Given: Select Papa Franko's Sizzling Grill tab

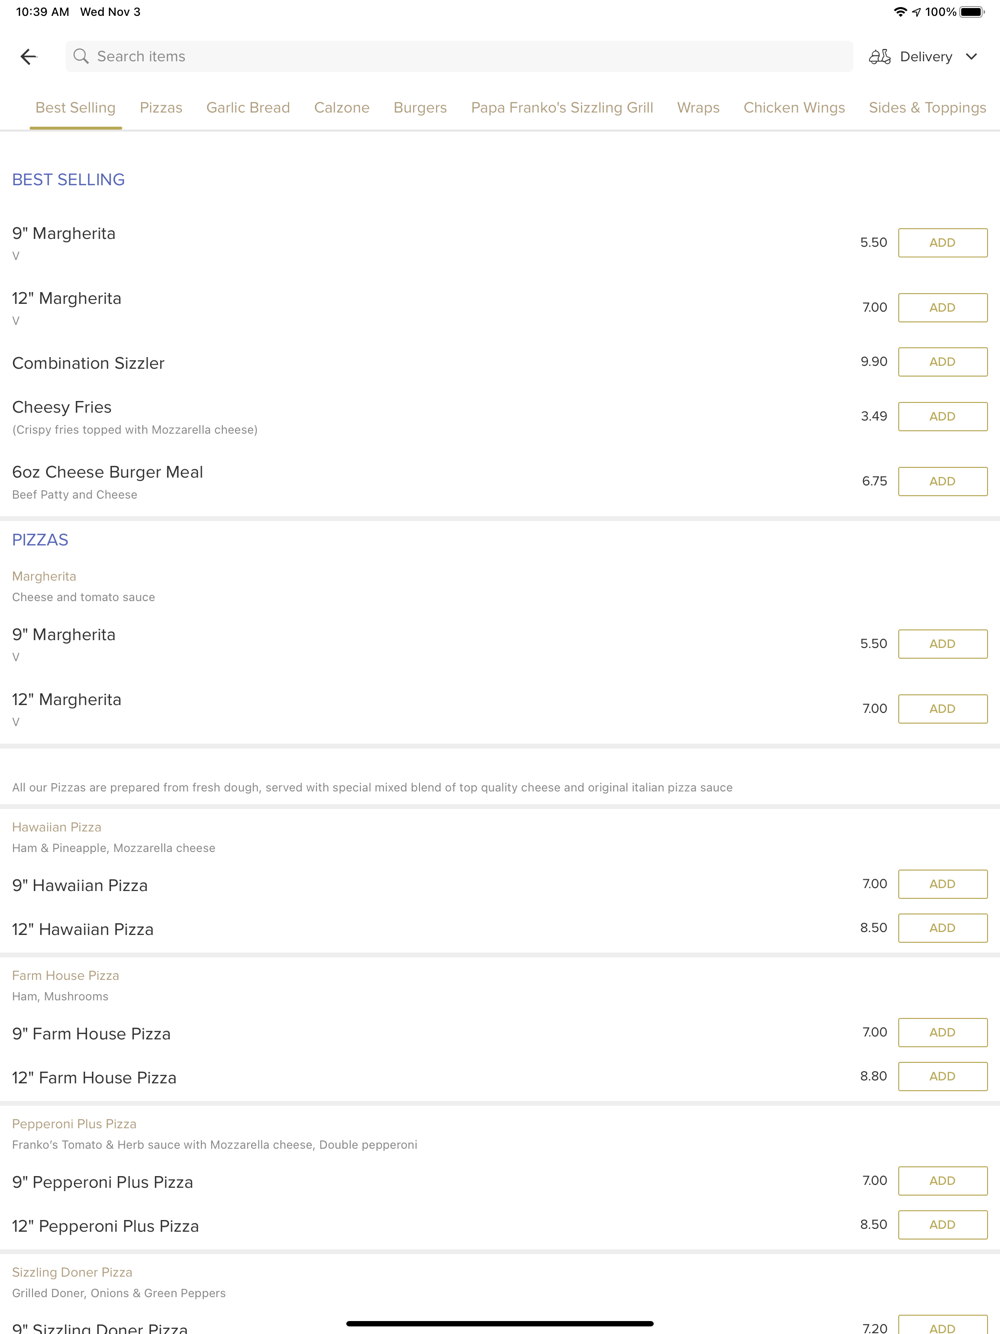Looking at the screenshot, I should tap(562, 108).
